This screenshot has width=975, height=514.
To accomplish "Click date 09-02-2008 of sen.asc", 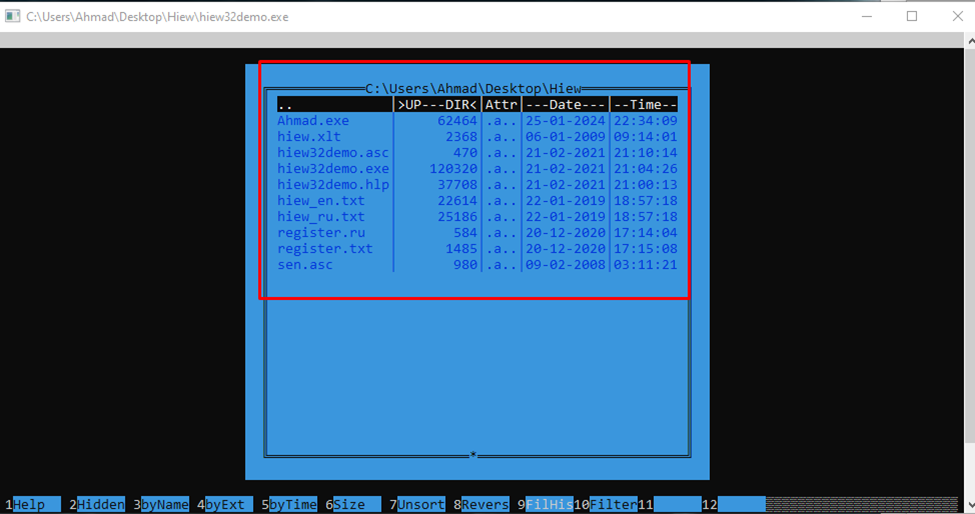I will point(565,265).
